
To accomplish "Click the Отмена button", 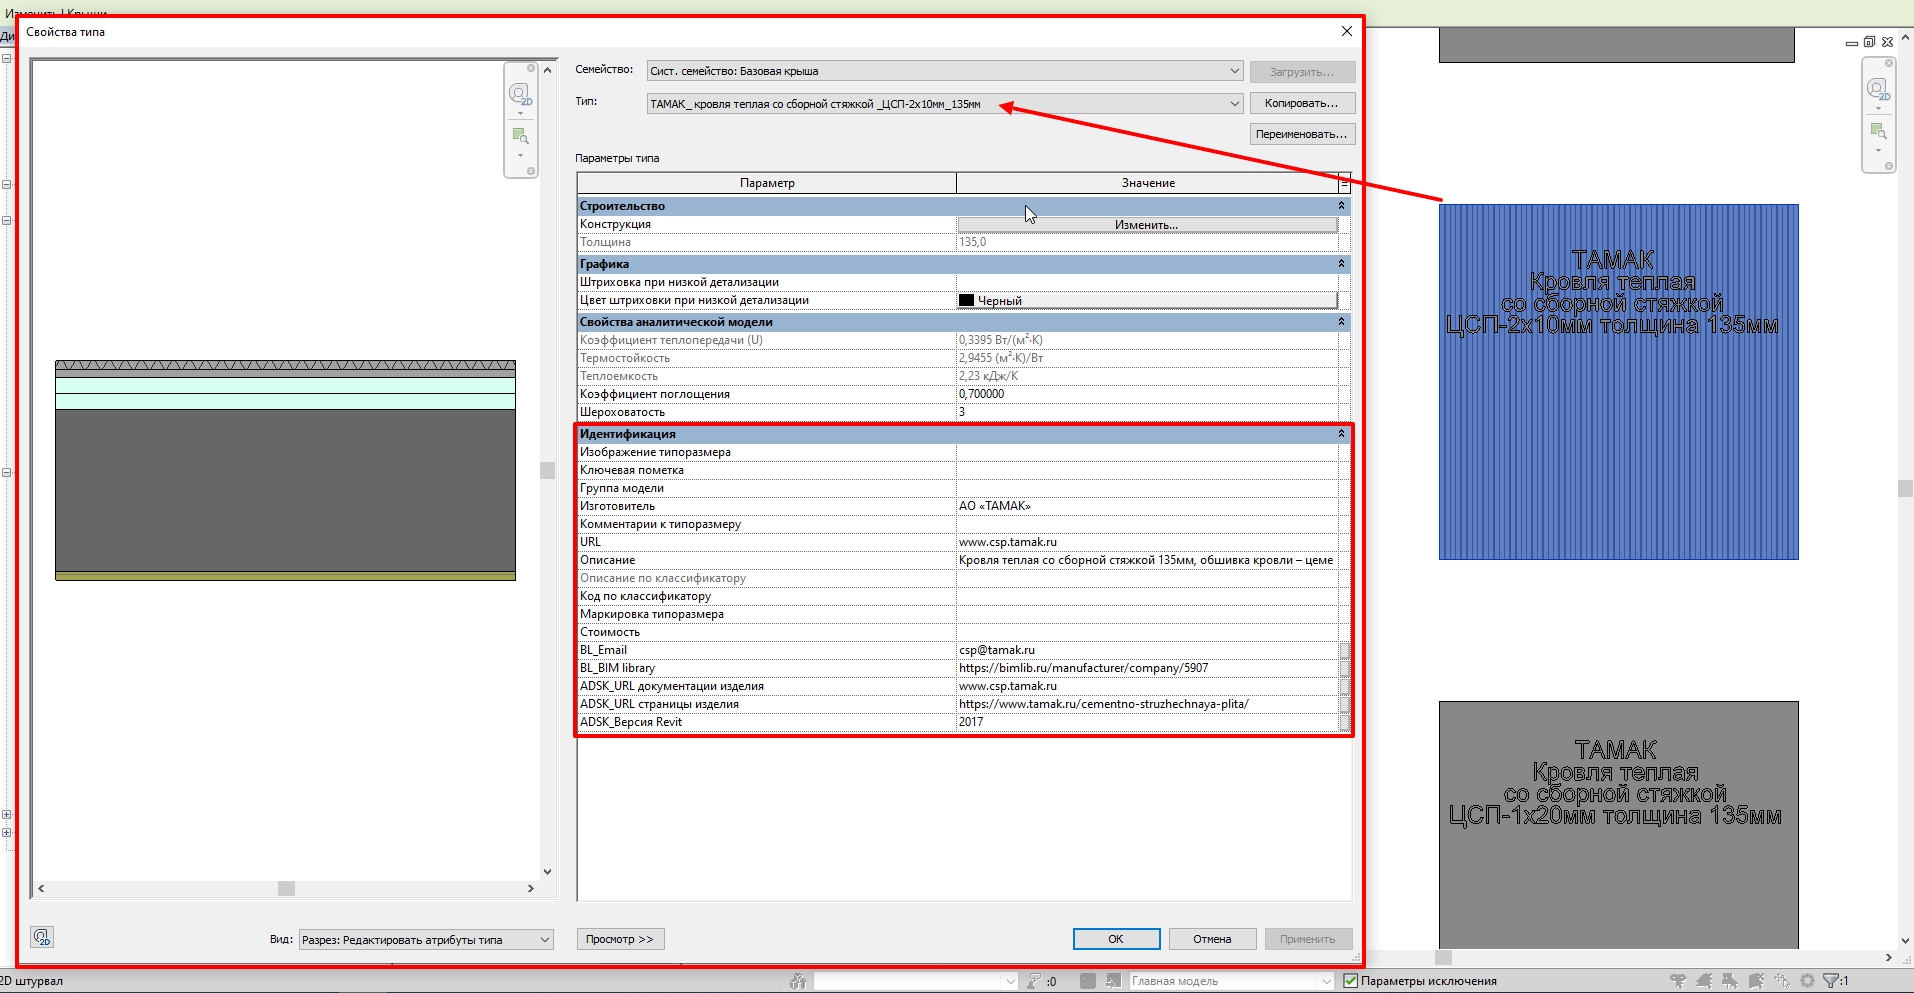I will point(1212,939).
